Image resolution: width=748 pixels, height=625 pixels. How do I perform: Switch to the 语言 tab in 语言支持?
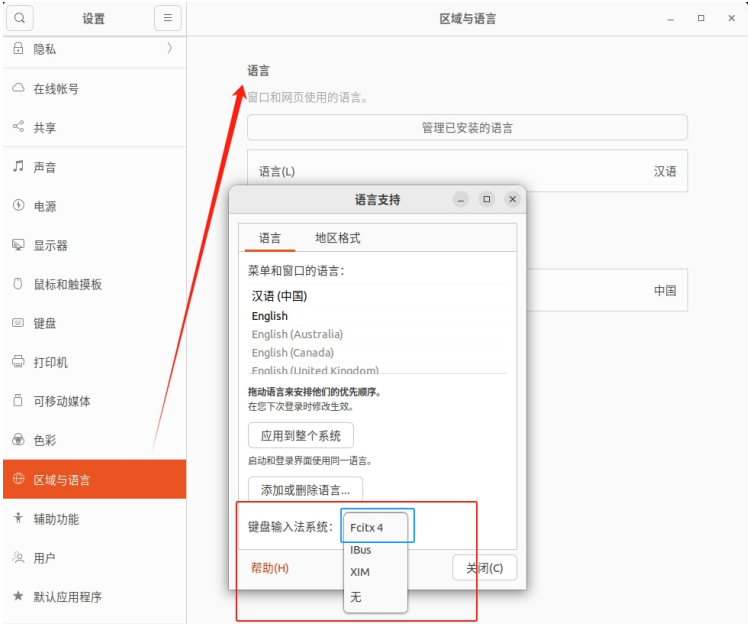pyautogui.click(x=270, y=238)
